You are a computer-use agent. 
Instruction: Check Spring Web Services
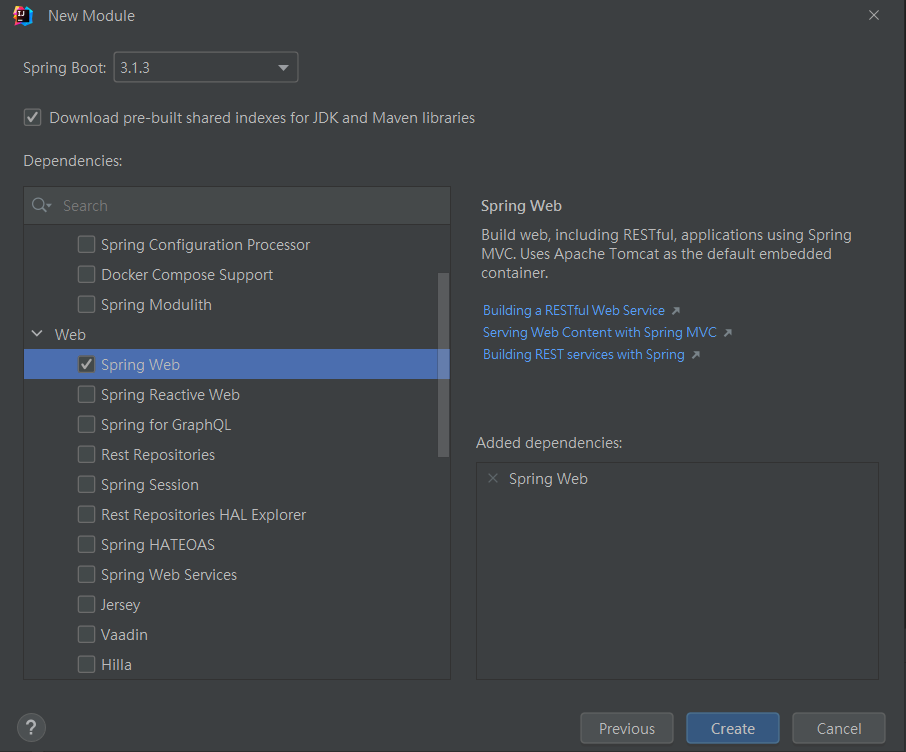tap(86, 575)
